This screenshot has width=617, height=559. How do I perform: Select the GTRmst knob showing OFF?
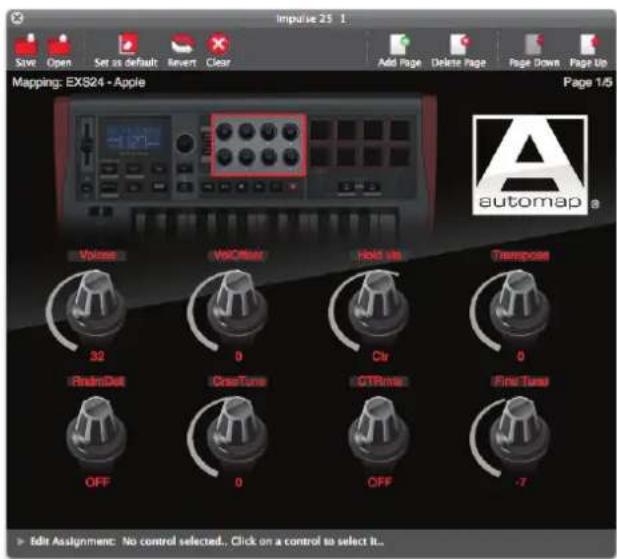click(378, 431)
